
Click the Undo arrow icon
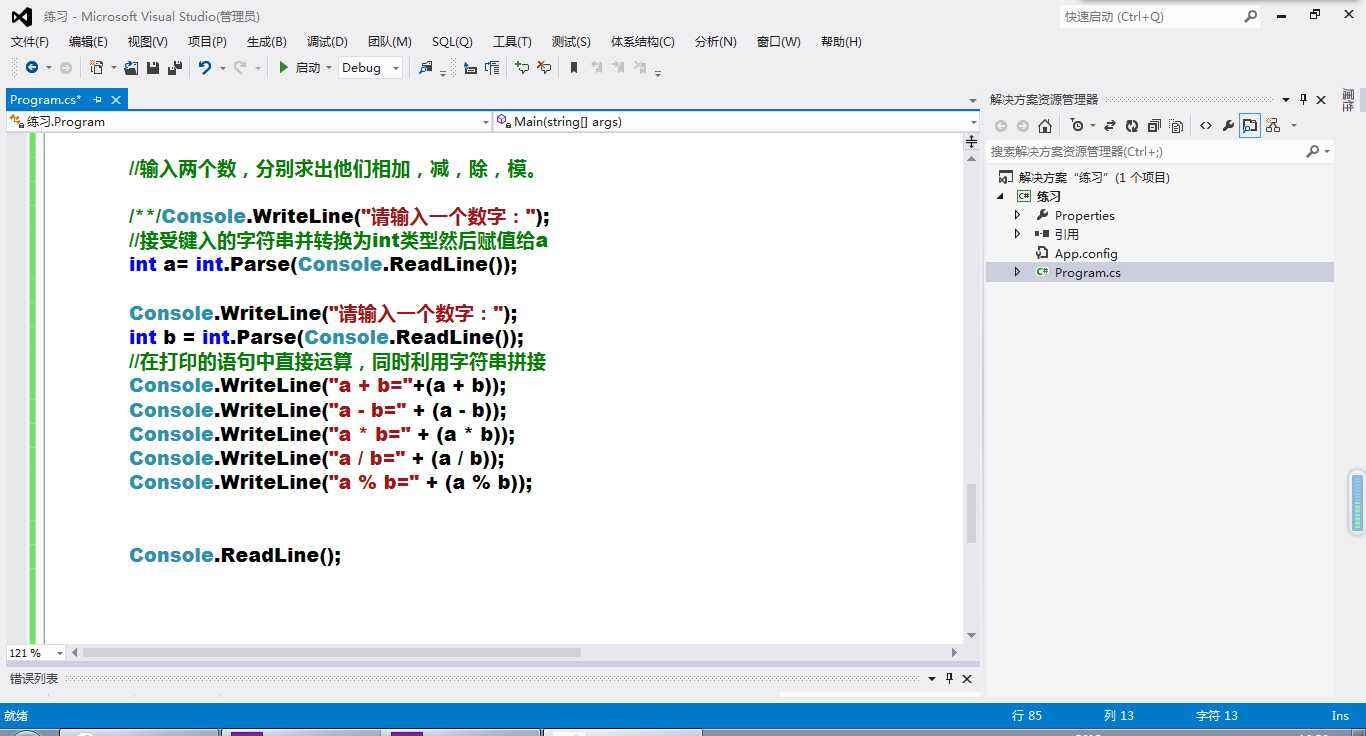pyautogui.click(x=205, y=67)
